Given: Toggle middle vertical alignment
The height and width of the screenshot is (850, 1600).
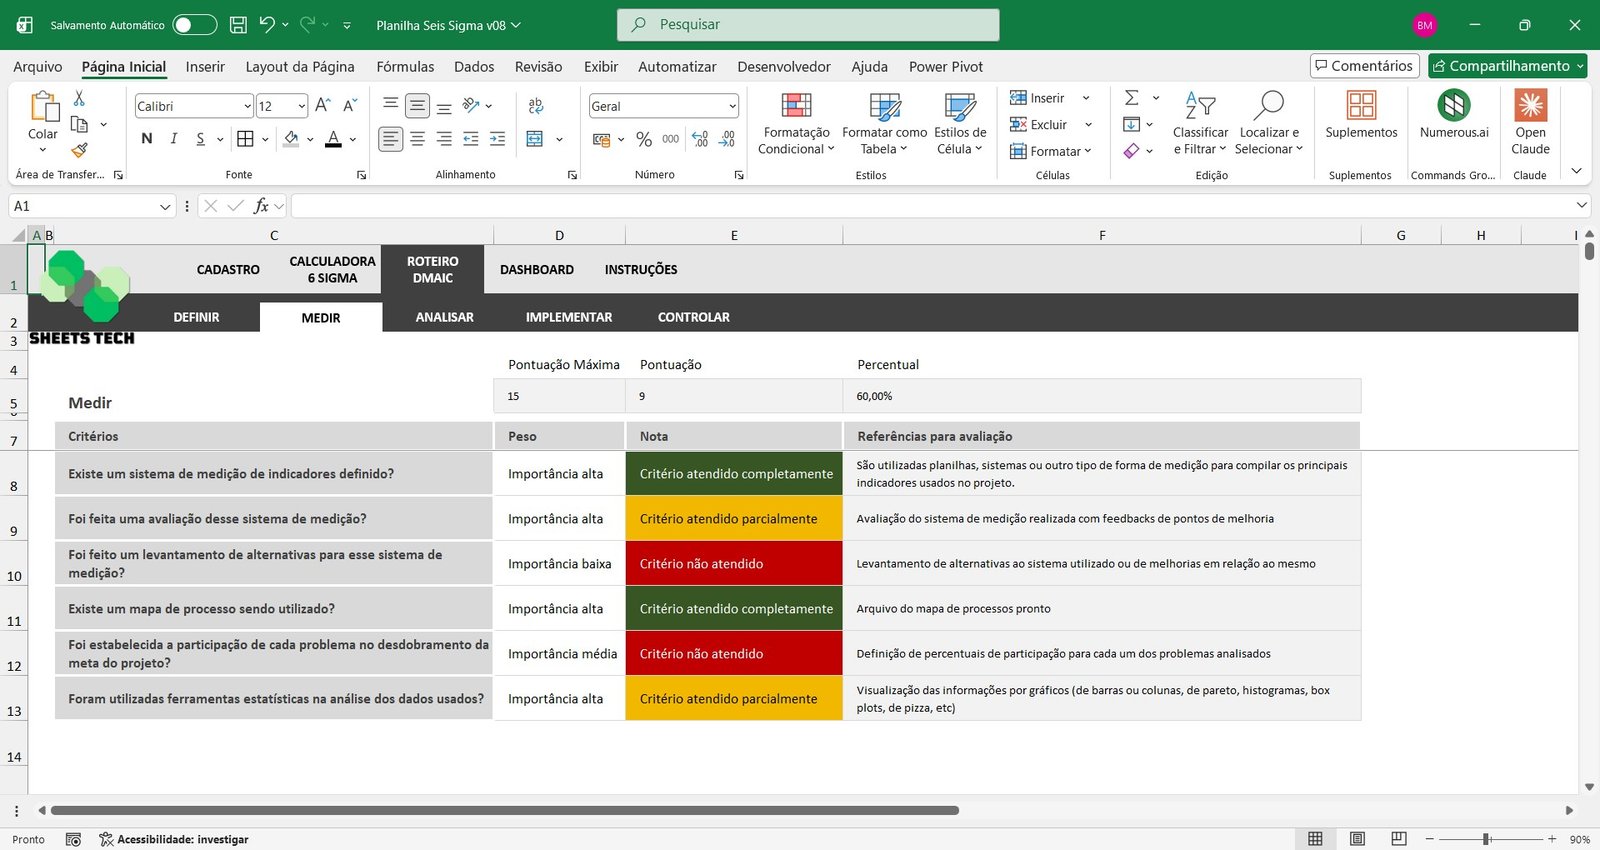Looking at the screenshot, I should pyautogui.click(x=418, y=105).
